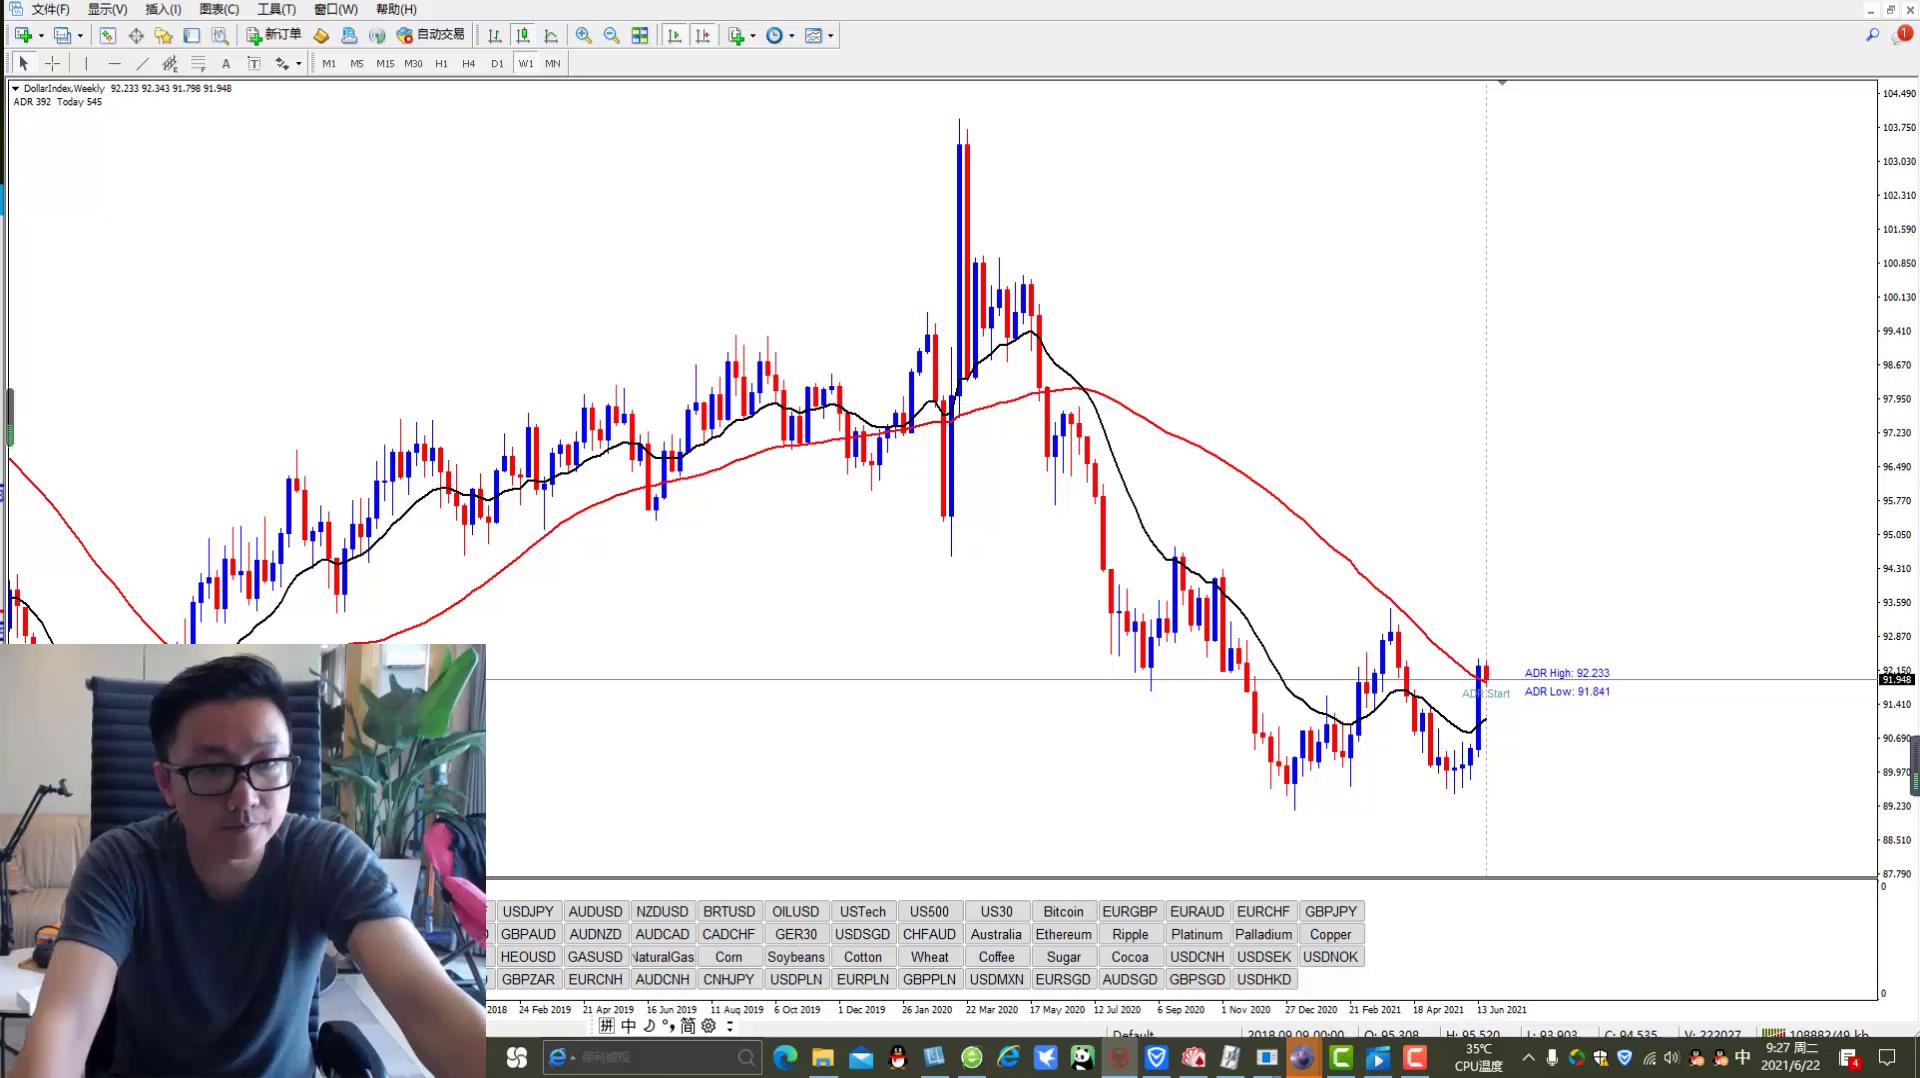Select the equidistant channel tool

click(170, 64)
